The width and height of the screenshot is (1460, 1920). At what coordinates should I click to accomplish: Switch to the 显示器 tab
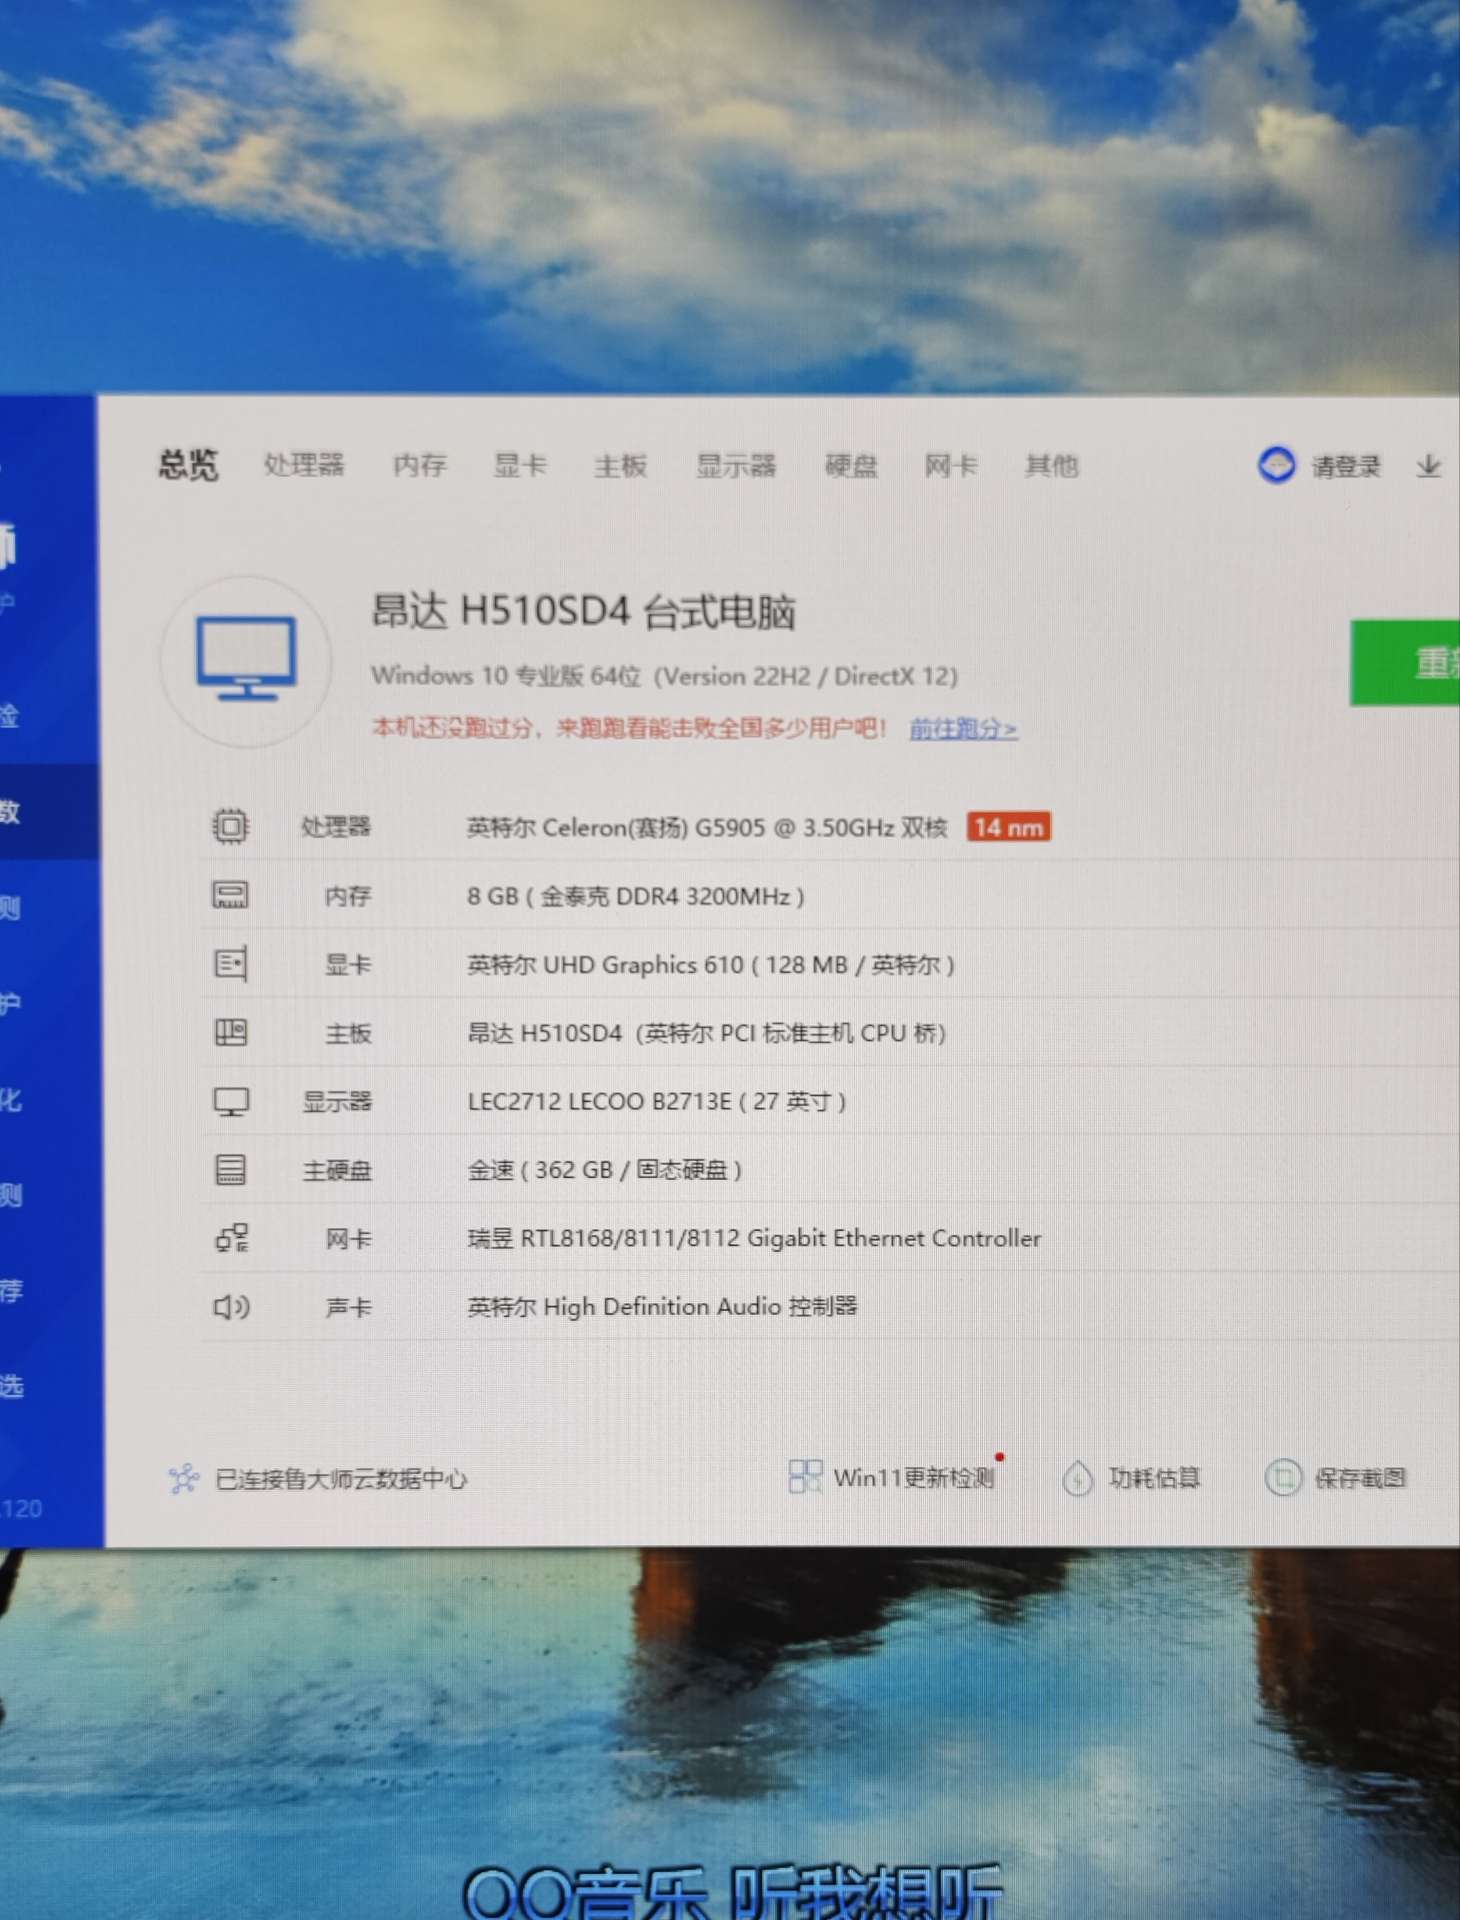click(x=736, y=465)
